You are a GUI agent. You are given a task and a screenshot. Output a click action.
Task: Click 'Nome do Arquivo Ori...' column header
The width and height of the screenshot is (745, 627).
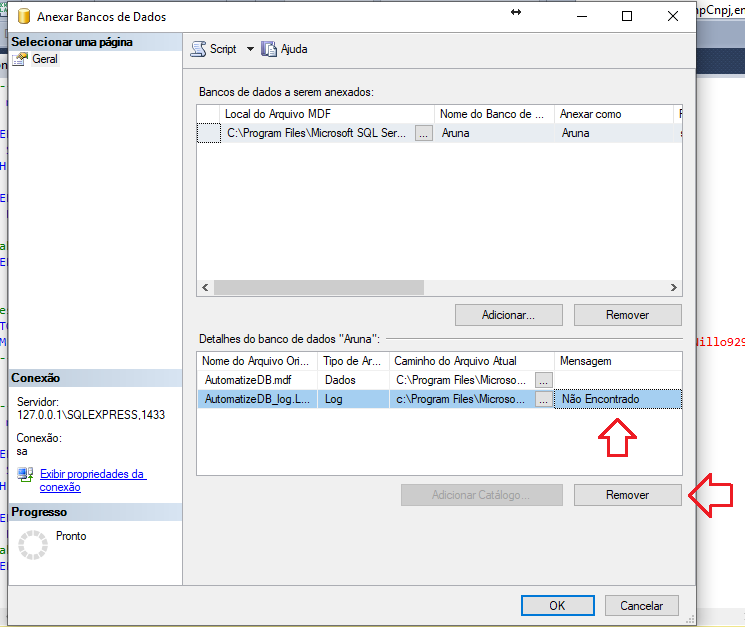(257, 361)
